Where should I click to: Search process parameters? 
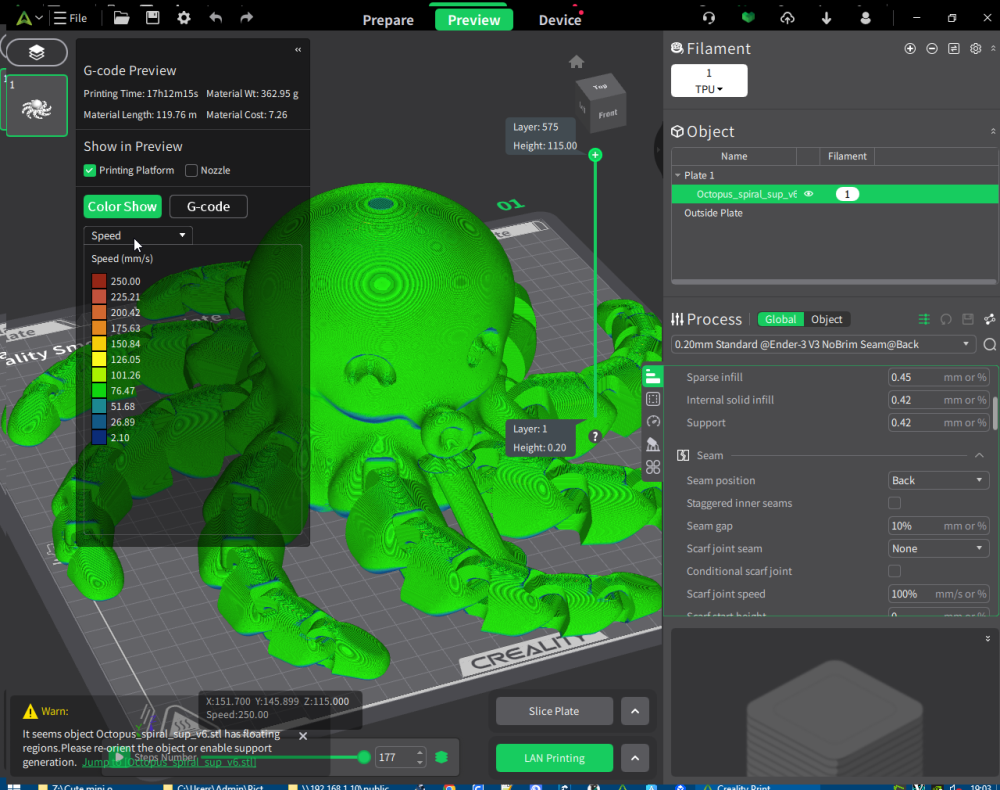pyautogui.click(x=990, y=344)
